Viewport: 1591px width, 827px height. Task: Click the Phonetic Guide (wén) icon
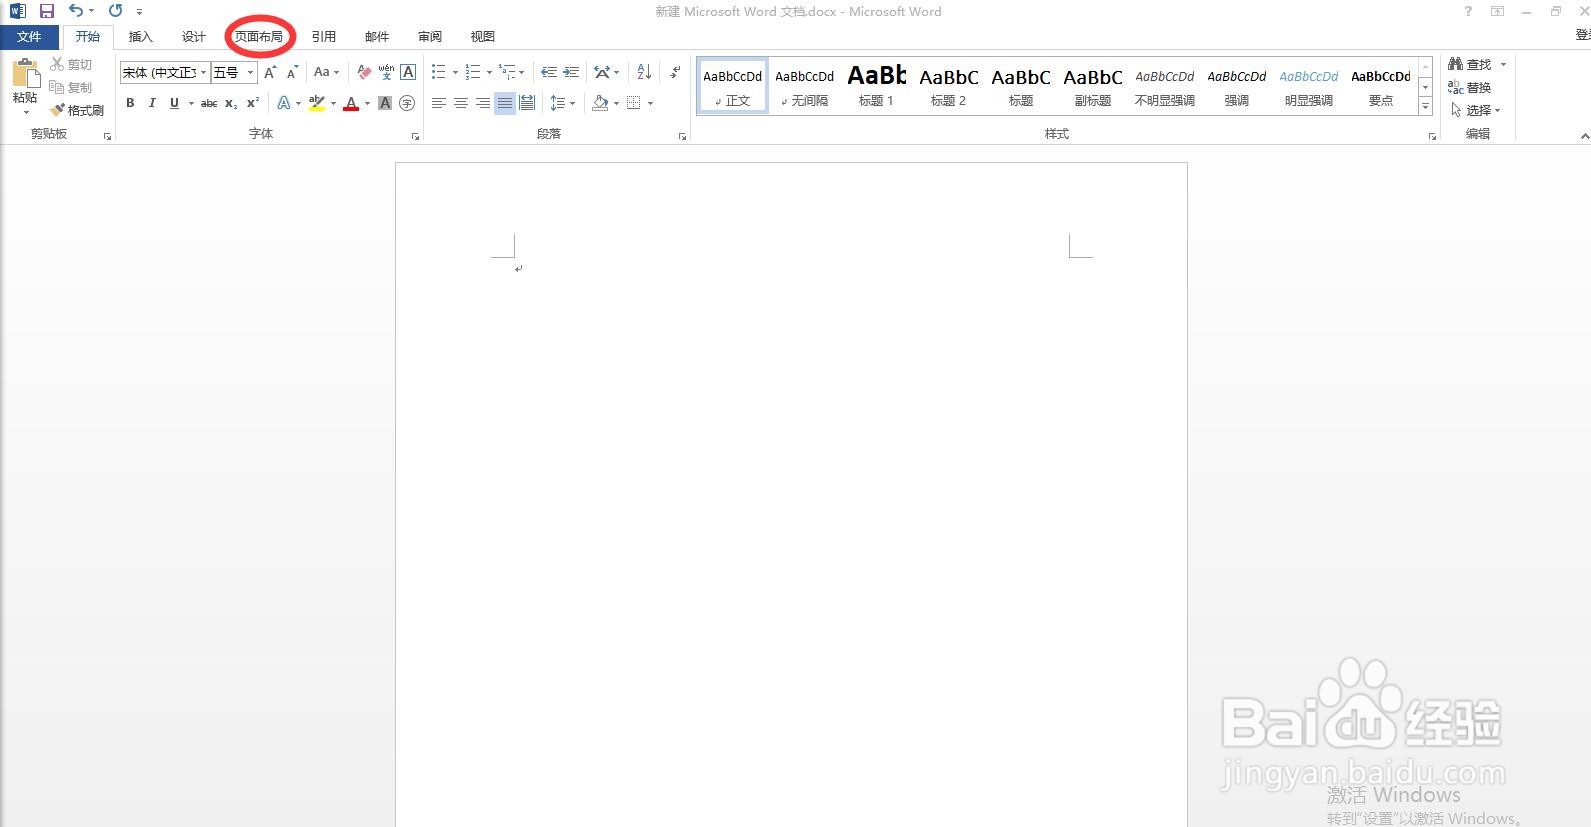point(386,72)
